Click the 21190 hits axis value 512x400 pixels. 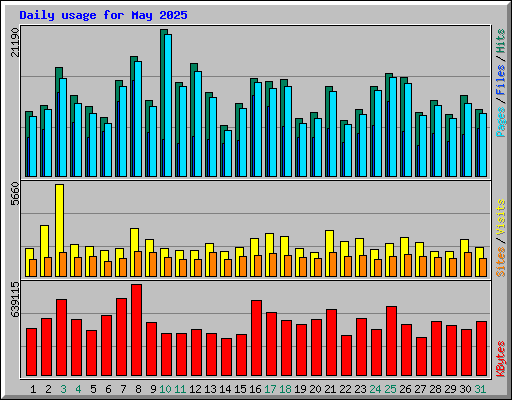point(15,42)
